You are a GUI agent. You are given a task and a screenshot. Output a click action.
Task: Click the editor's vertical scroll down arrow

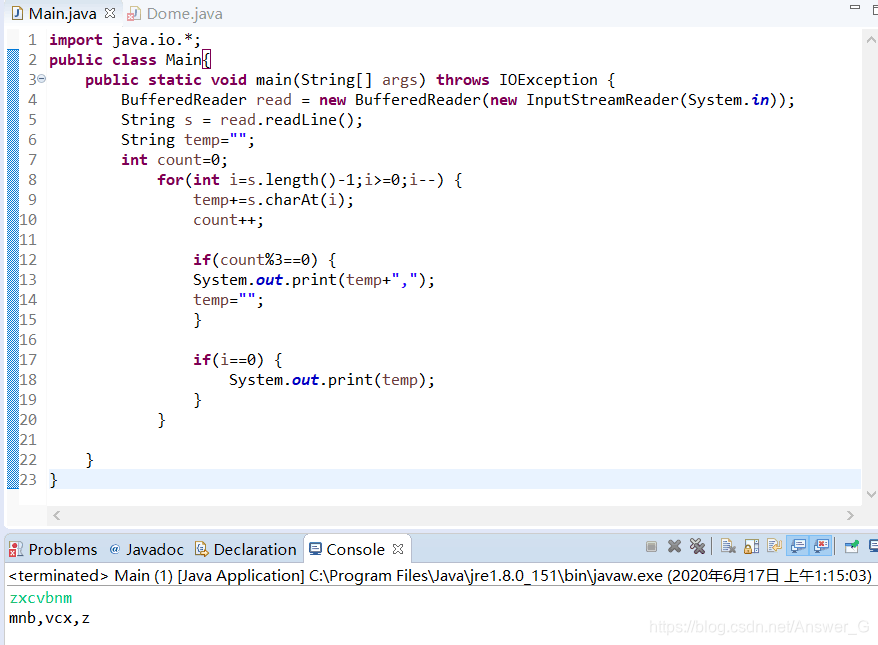click(871, 494)
